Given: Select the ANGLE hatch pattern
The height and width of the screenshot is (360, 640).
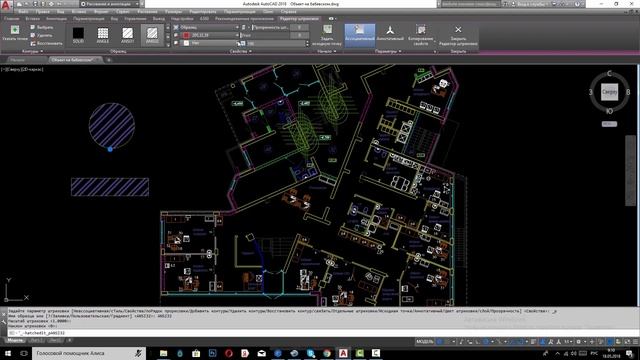Looking at the screenshot, I should [103, 34].
